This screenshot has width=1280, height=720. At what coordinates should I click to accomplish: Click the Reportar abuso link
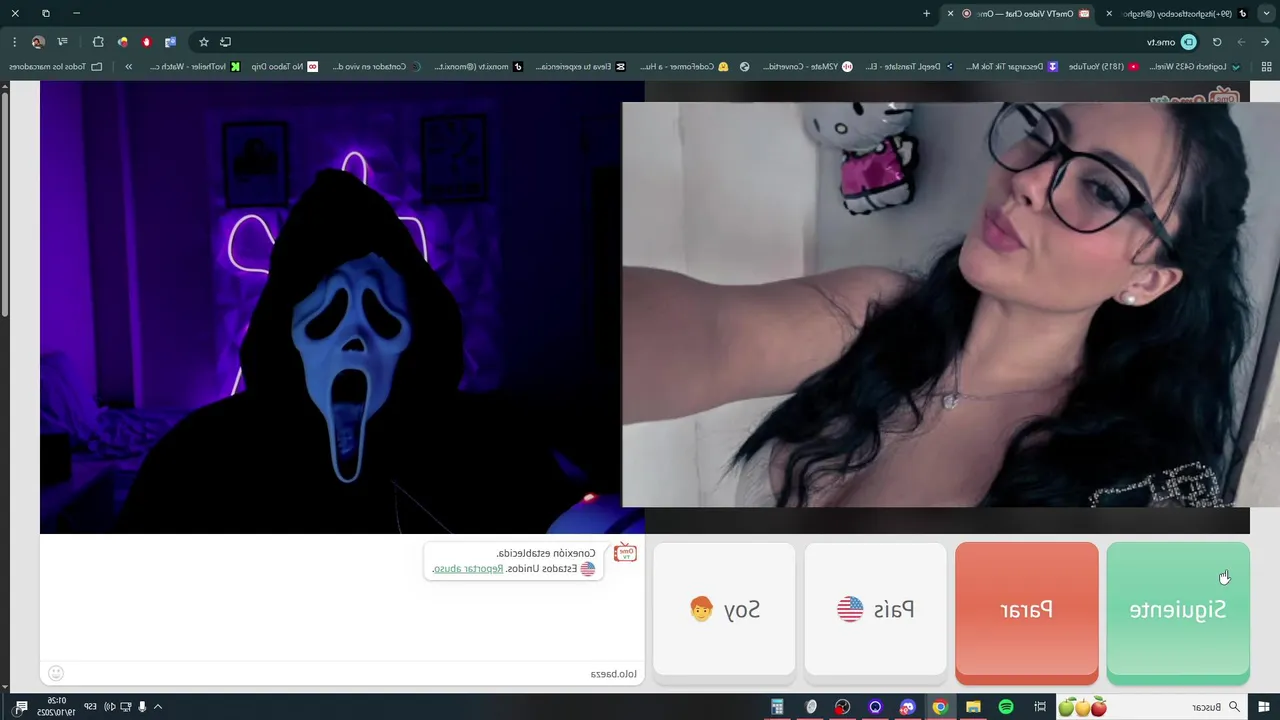pos(468,569)
